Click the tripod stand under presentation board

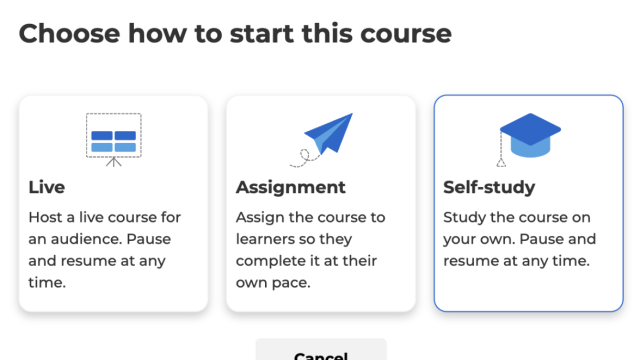point(113,162)
